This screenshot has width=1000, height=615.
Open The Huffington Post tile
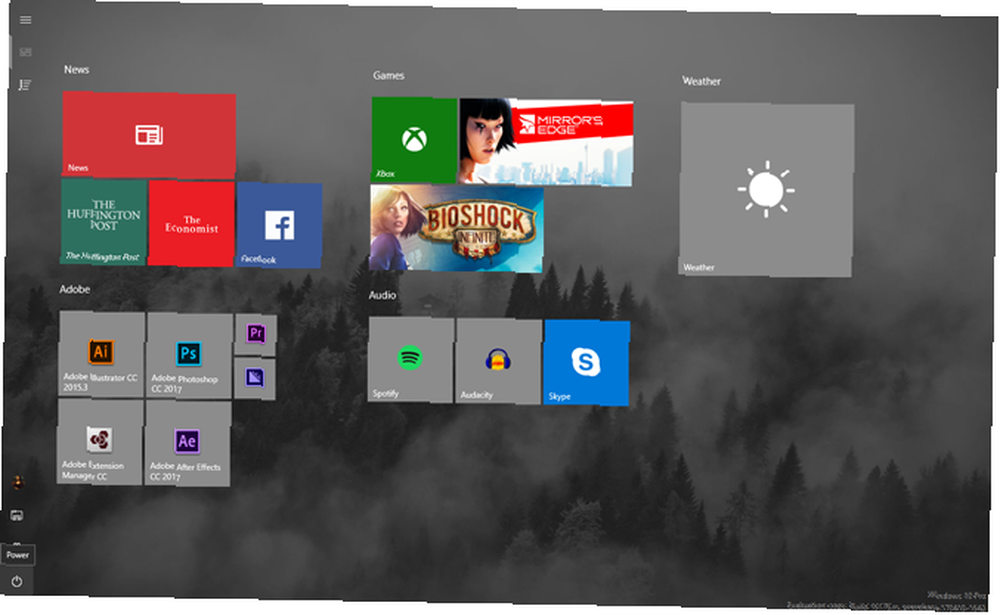[x=104, y=222]
